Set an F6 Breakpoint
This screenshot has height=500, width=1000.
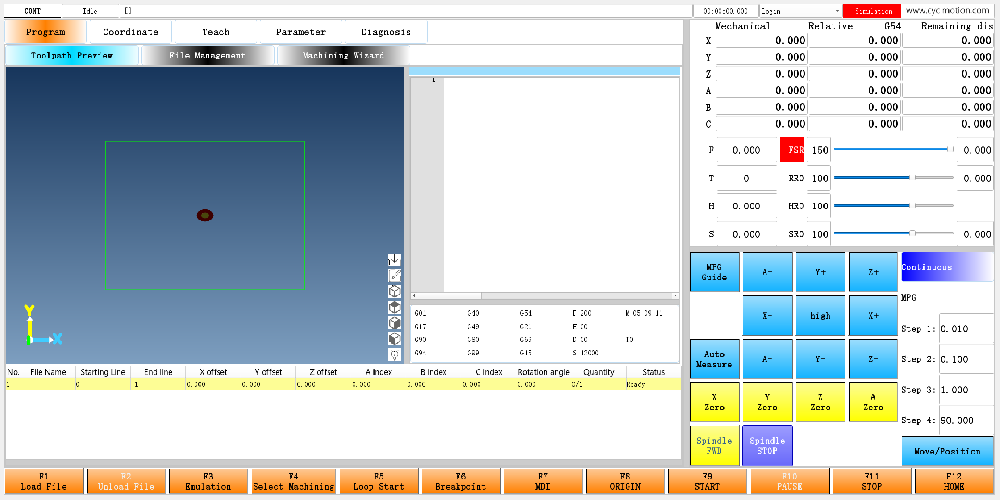460,482
